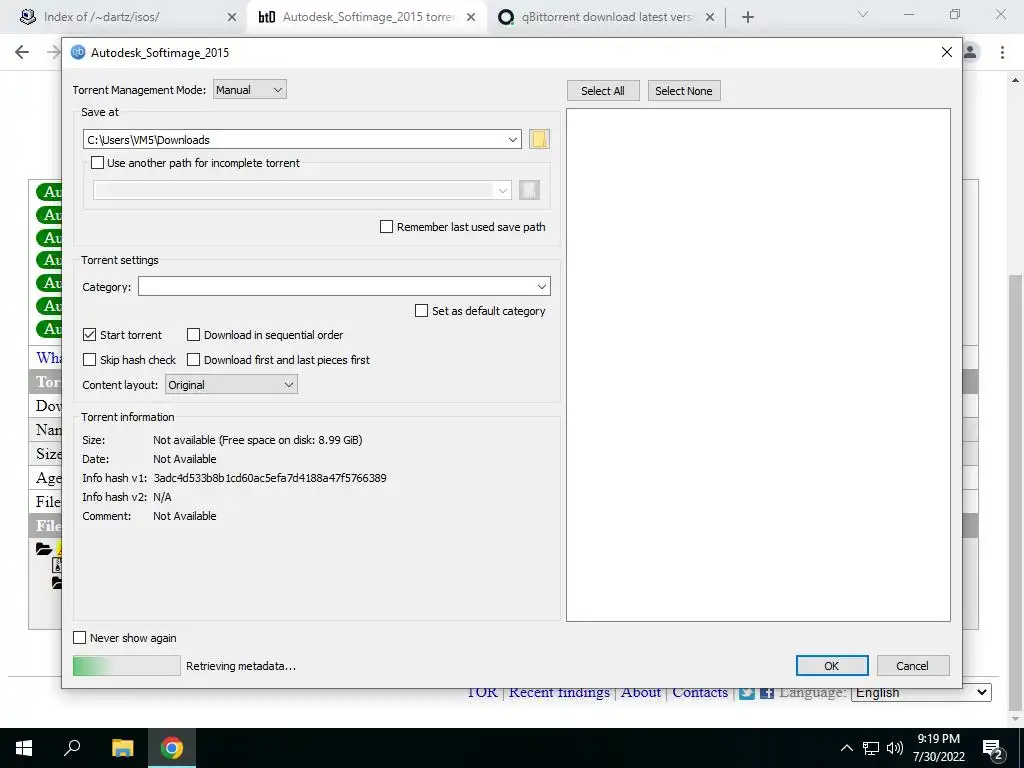This screenshot has height=768, width=1024.
Task: Click the About link in the footer
Action: coord(641,693)
